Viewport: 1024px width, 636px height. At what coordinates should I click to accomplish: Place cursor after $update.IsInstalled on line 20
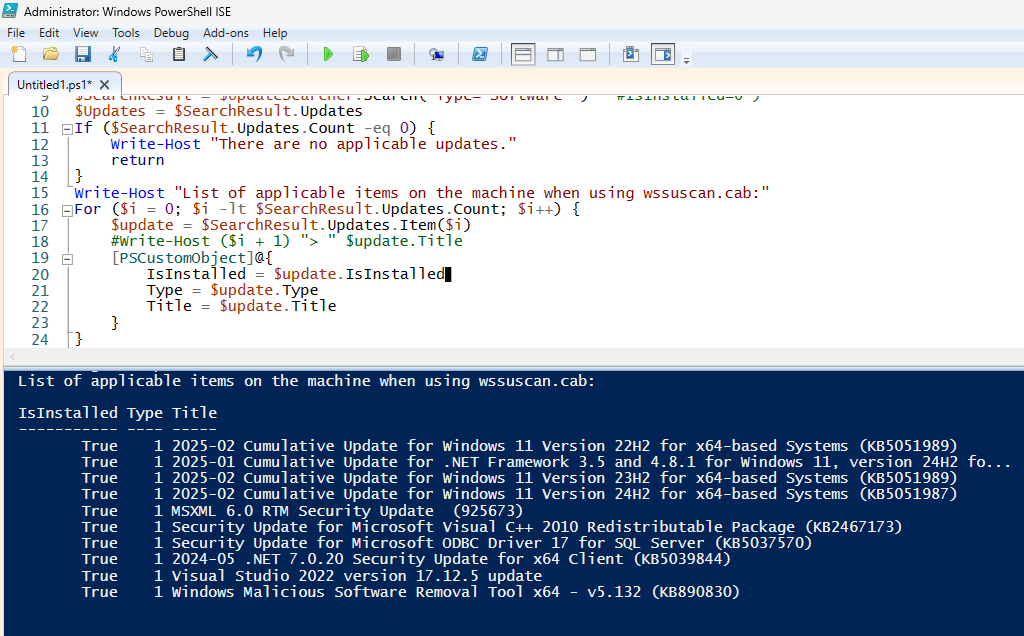tap(446, 274)
